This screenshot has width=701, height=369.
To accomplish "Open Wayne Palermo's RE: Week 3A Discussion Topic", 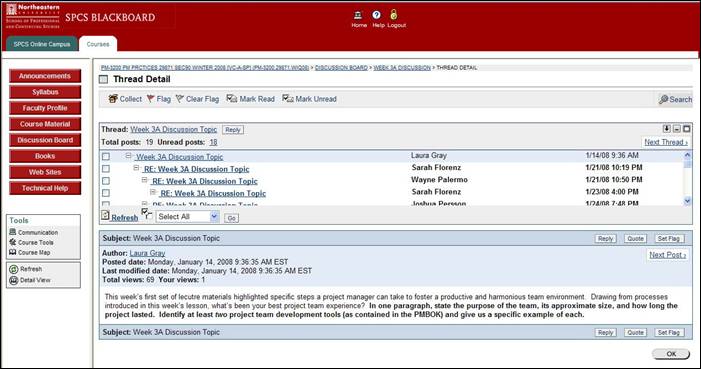I will [205, 181].
